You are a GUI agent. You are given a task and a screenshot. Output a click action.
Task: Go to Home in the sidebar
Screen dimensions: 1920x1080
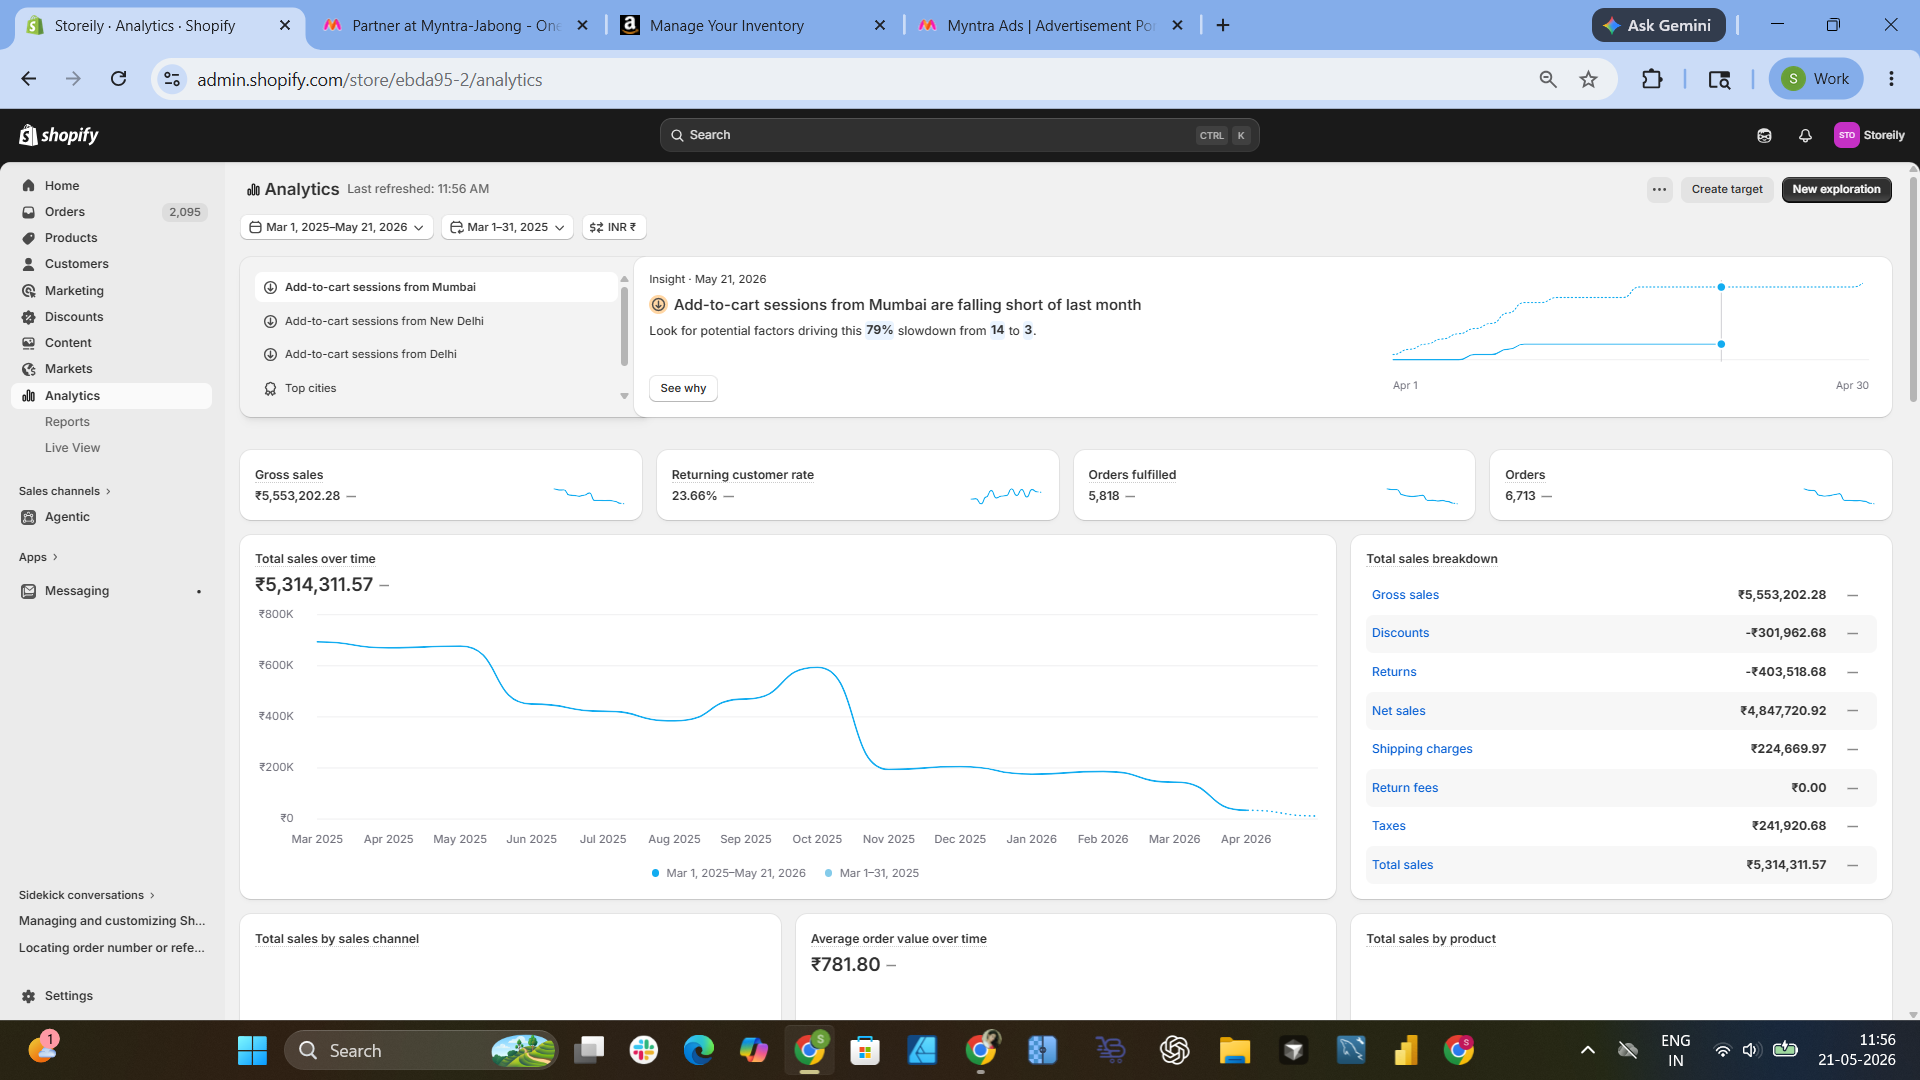62,186
